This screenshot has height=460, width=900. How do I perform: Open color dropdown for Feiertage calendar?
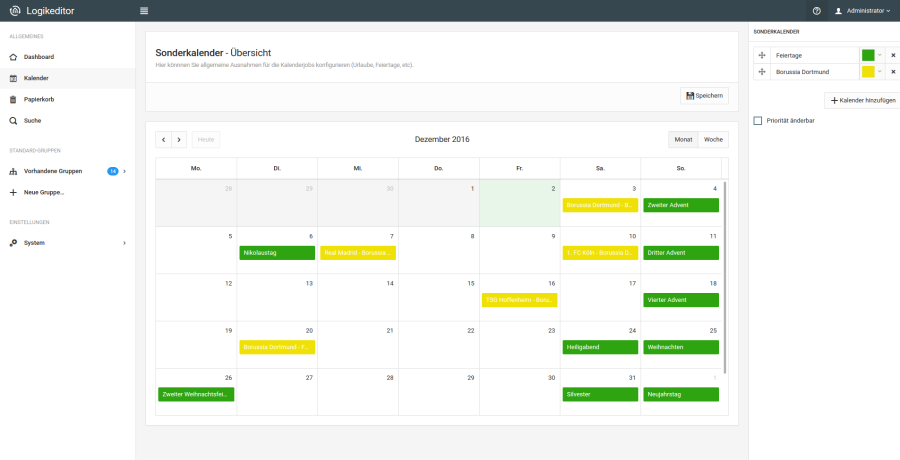pyautogui.click(x=880, y=56)
